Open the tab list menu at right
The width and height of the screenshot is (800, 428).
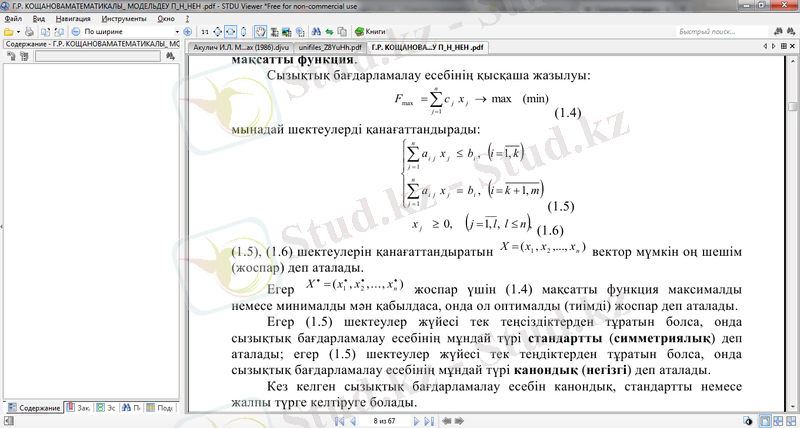[x=781, y=47]
